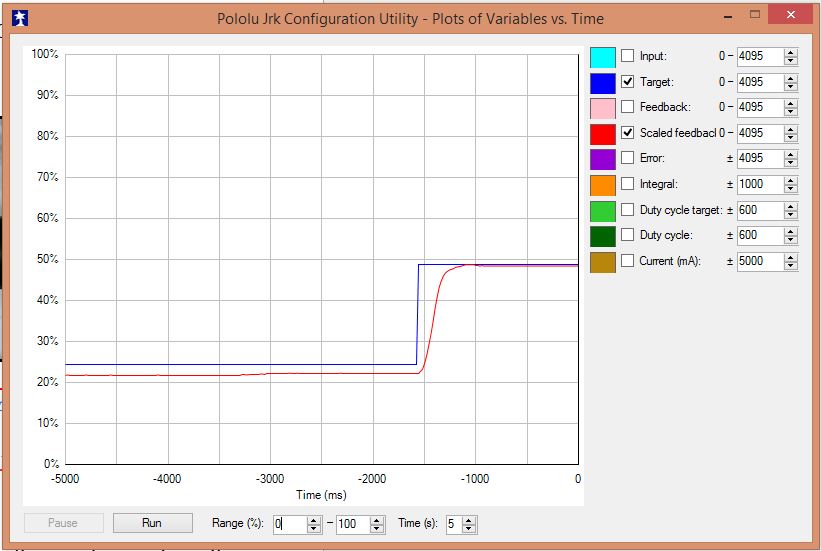This screenshot has height=551, width=821.
Task: Click the Scaled feedback range value field
Action: [x=760, y=133]
